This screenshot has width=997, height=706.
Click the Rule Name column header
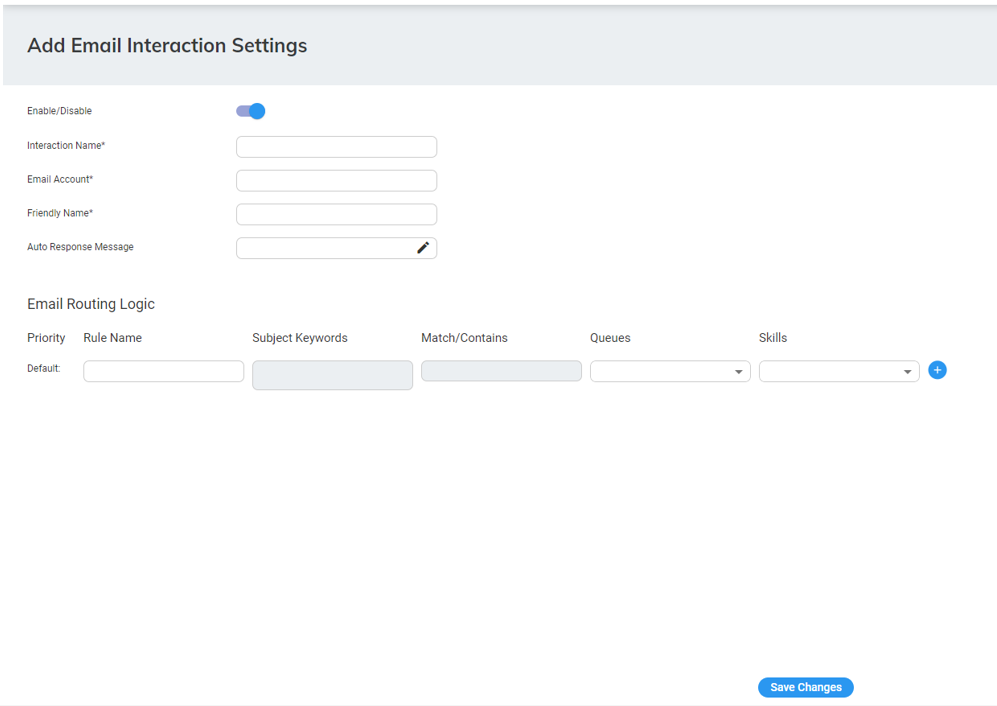tap(112, 338)
